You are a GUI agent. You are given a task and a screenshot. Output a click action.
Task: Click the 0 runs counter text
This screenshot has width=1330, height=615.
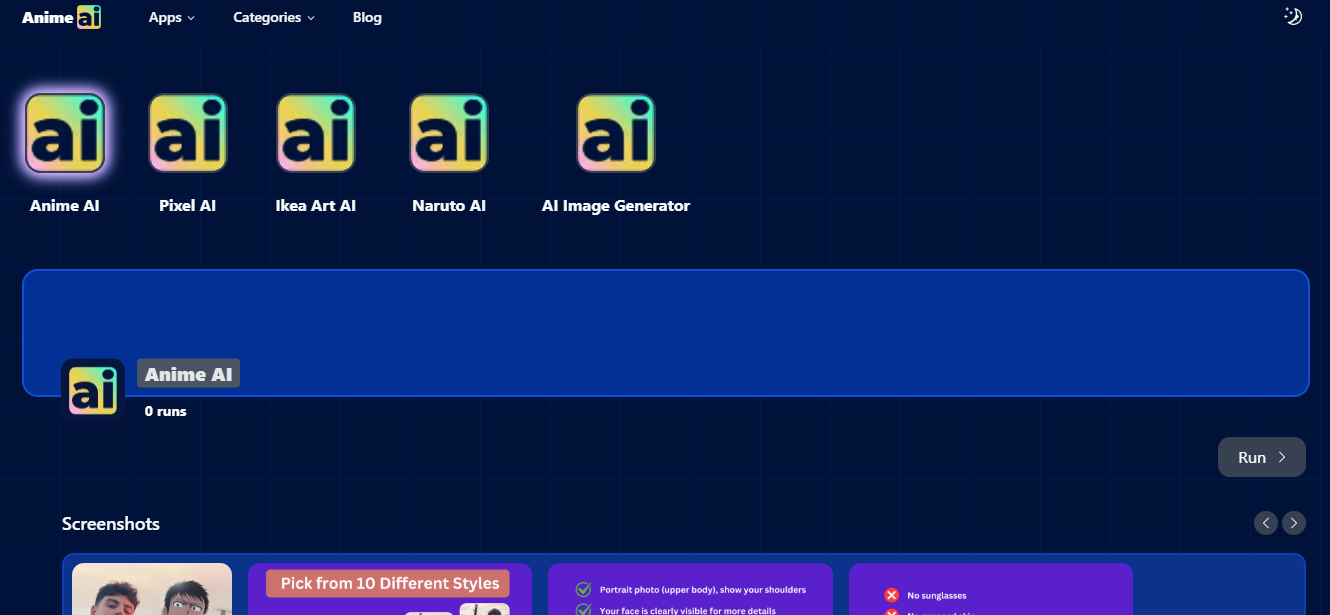click(x=165, y=411)
